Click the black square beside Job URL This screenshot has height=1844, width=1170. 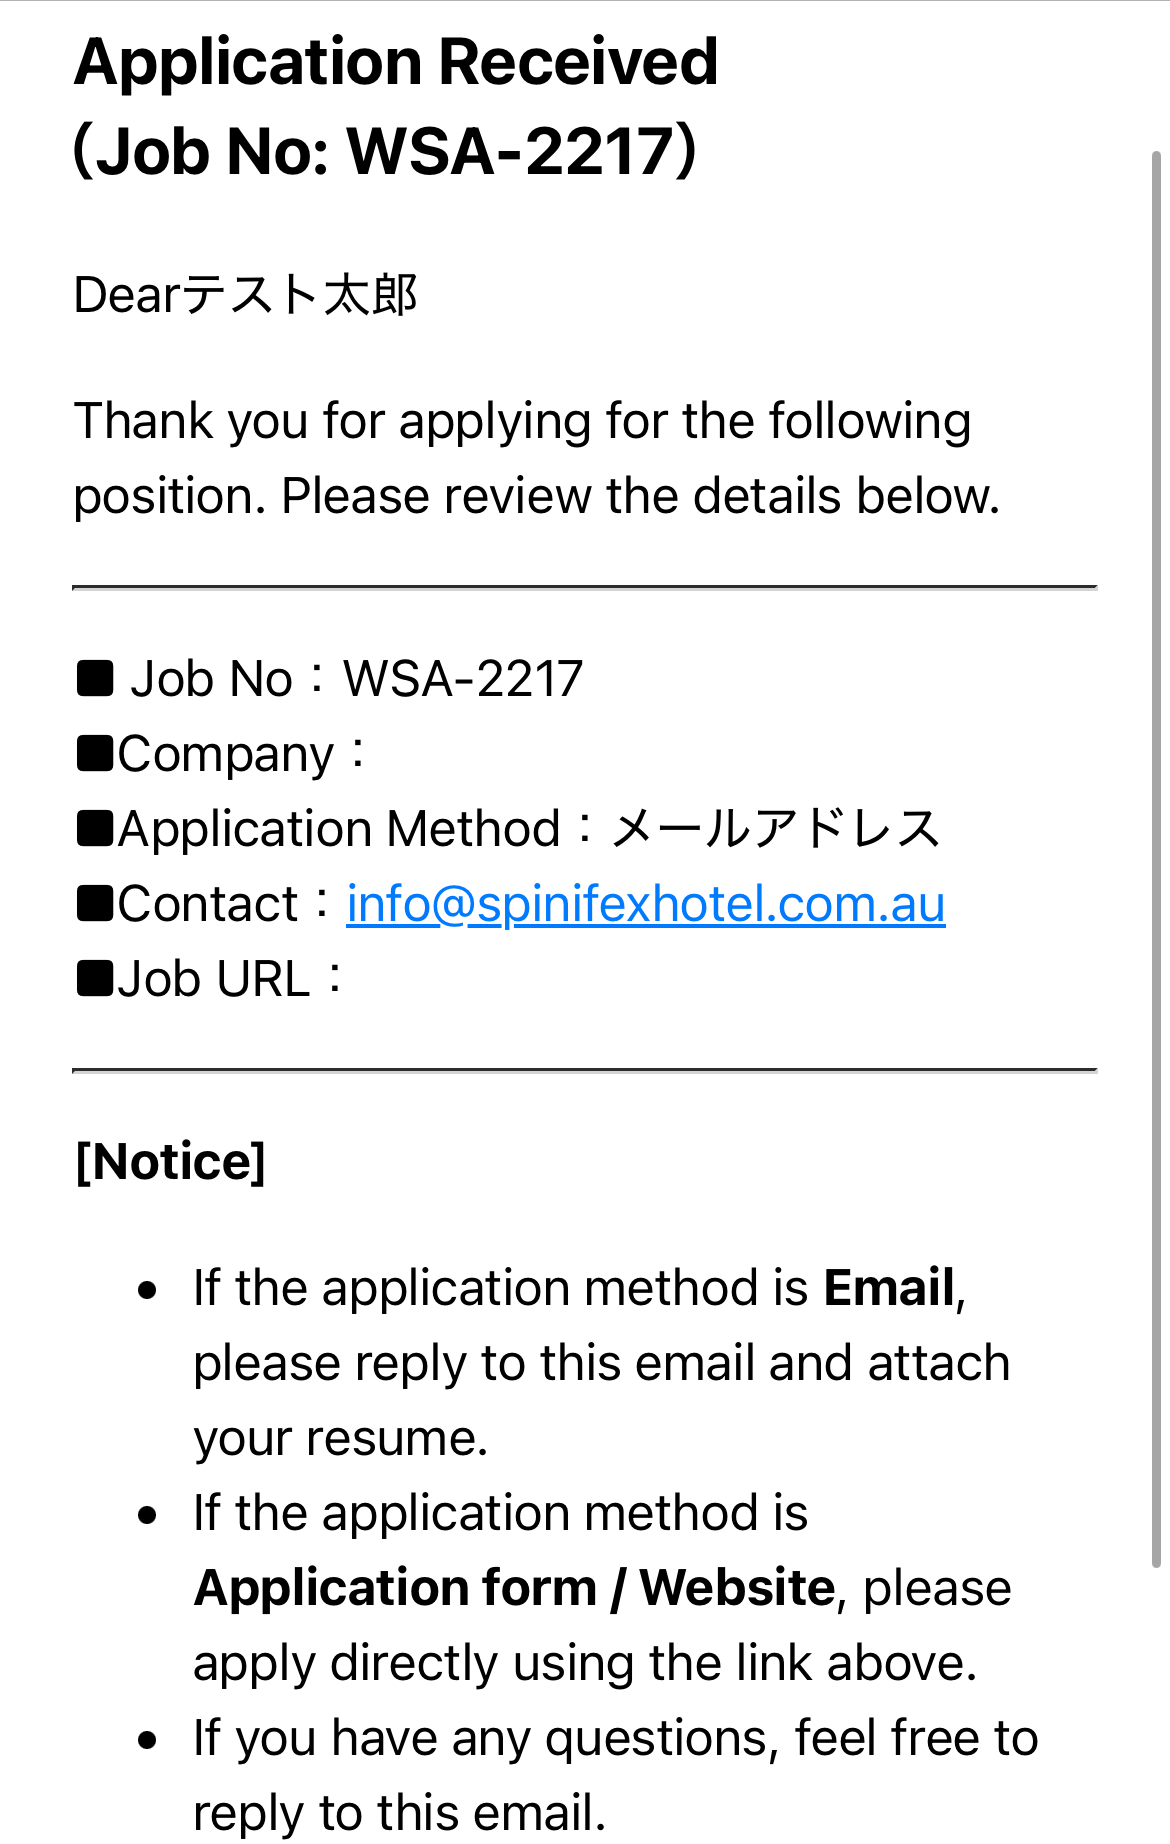point(95,978)
